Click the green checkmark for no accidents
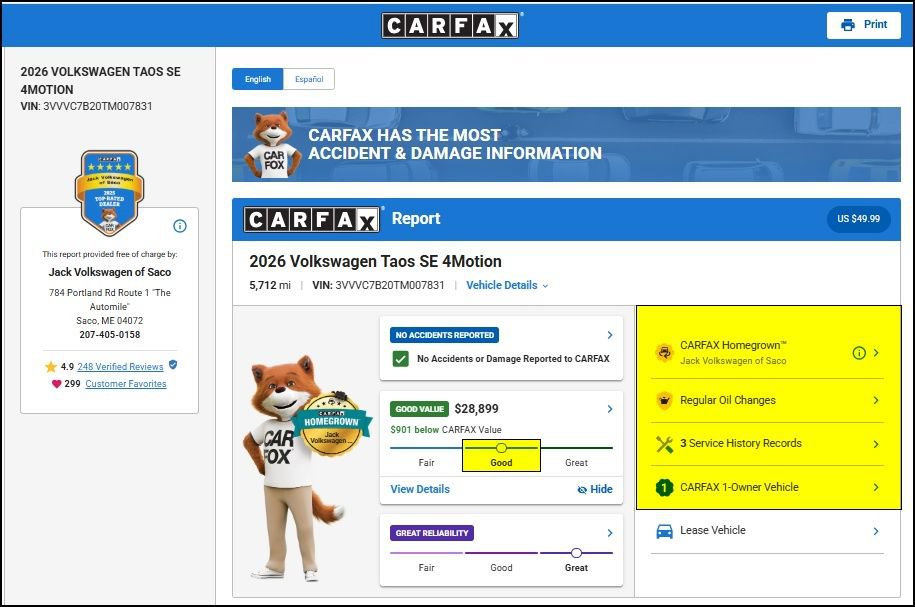Screen dimensions: 915x607 point(400,358)
